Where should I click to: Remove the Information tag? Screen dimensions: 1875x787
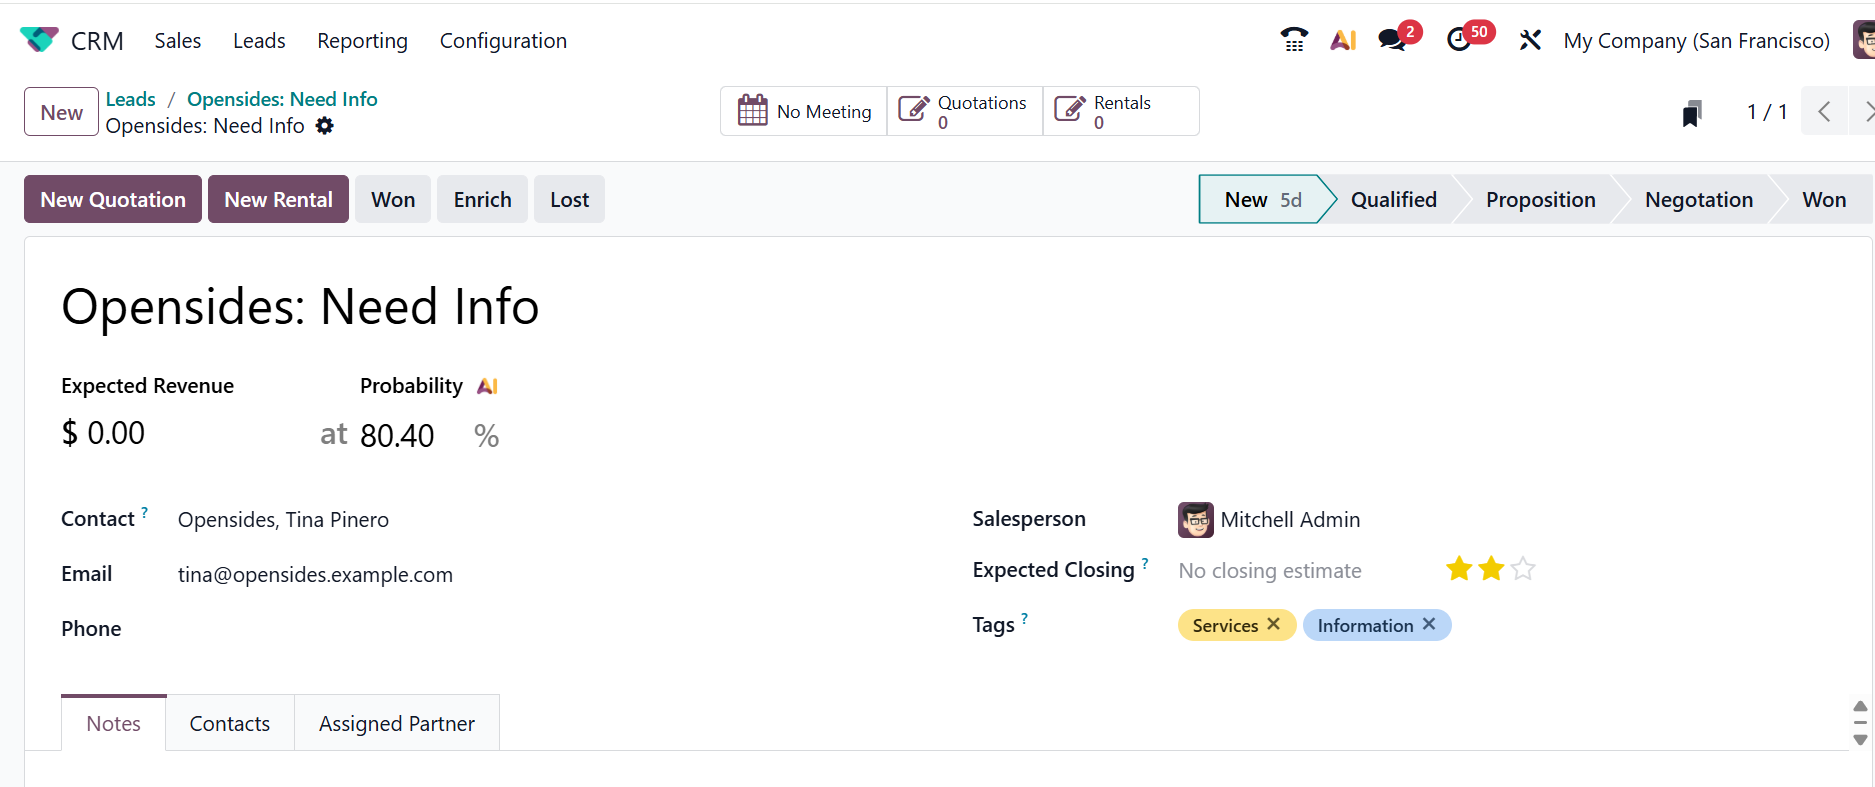click(x=1429, y=624)
